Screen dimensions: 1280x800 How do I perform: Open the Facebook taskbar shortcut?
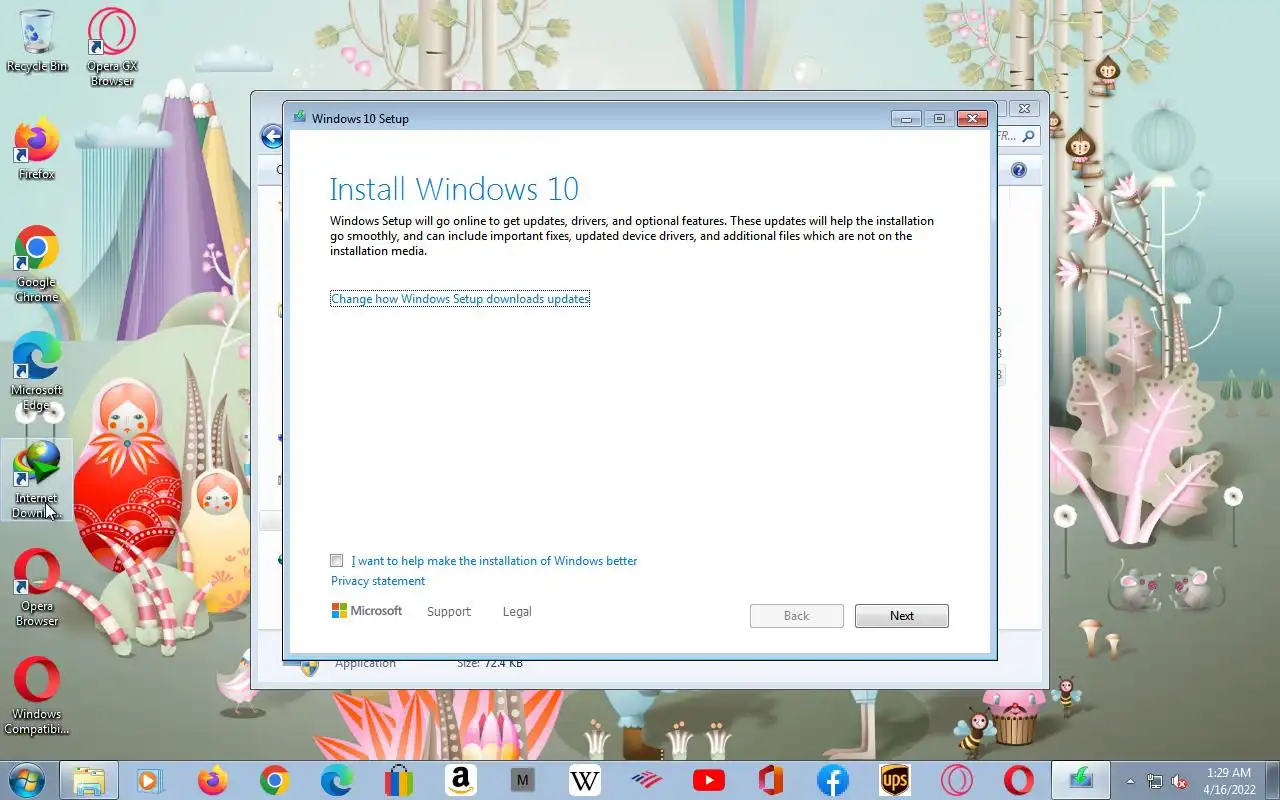point(832,780)
